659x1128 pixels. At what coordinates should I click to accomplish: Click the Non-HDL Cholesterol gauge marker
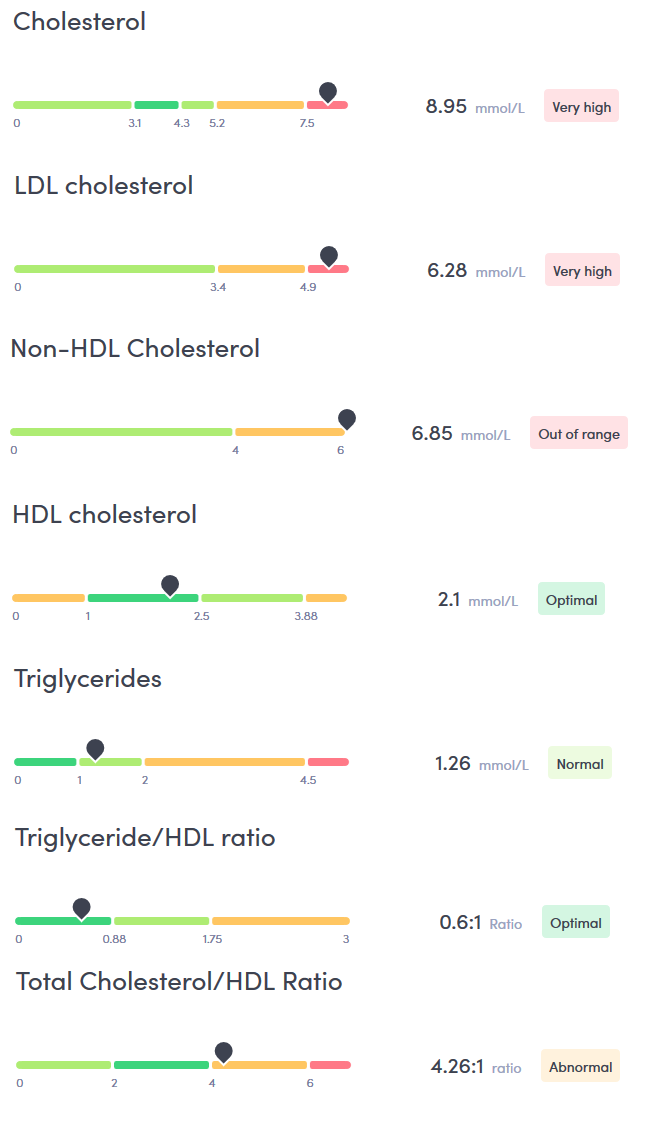(x=346, y=419)
